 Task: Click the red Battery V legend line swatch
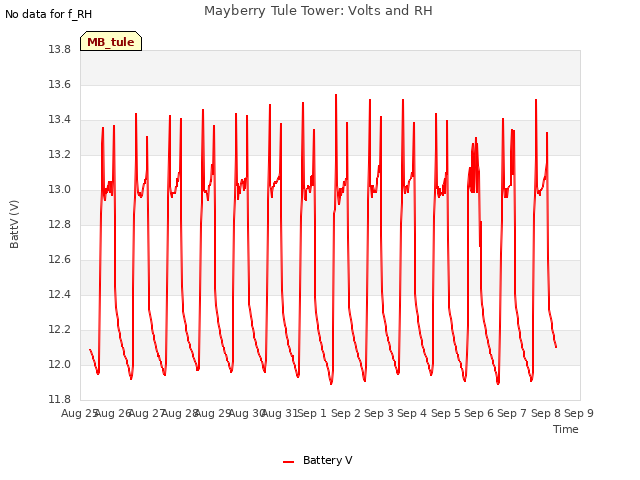pos(288,462)
